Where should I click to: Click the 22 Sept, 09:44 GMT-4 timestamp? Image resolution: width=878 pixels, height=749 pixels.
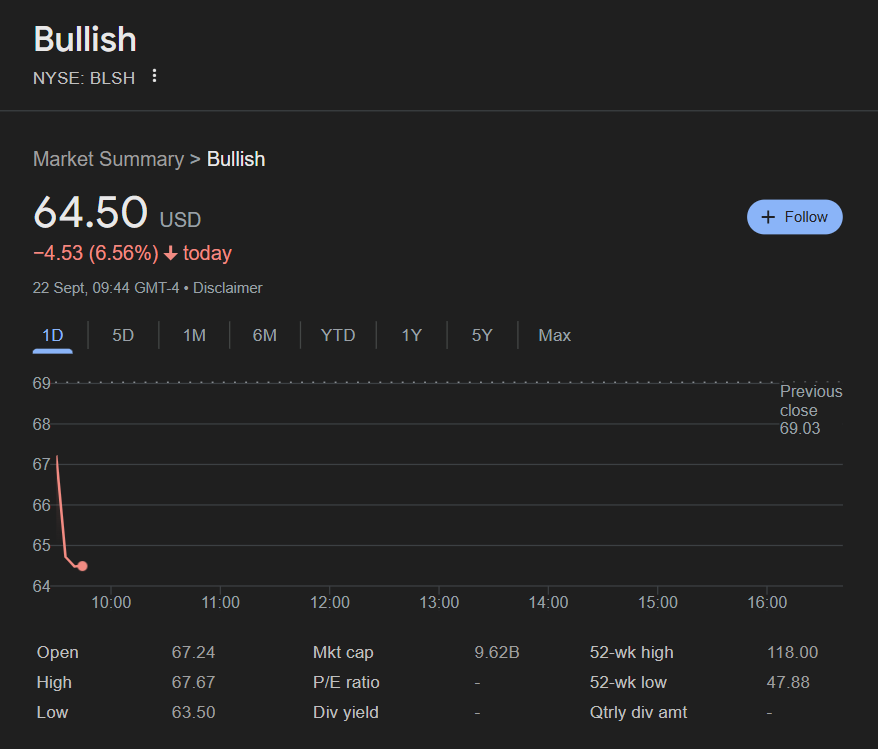[106, 288]
